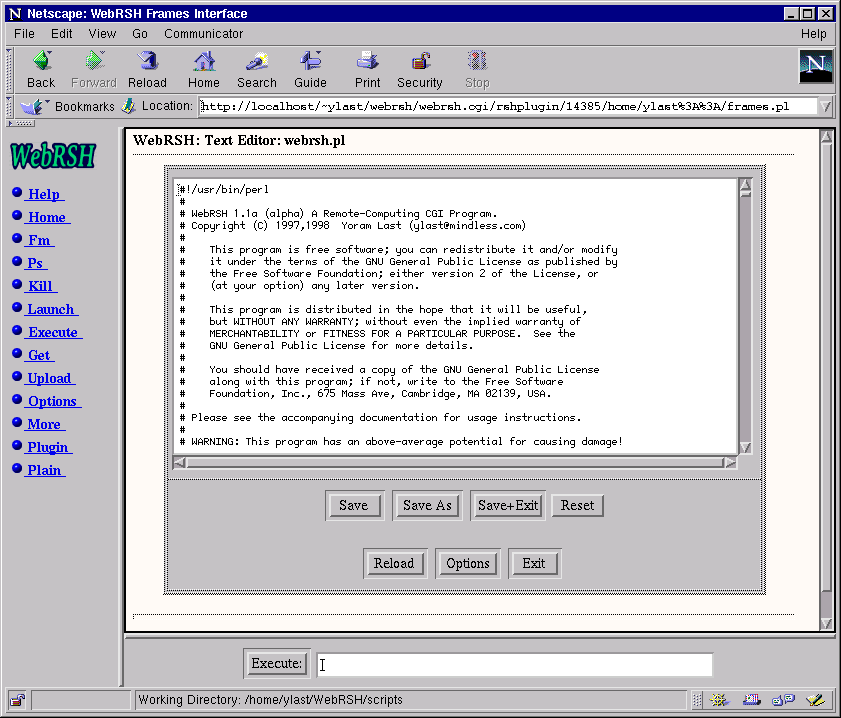The height and width of the screenshot is (718, 841).
Task: Follow the Launch sidebar link
Action: pyautogui.click(x=51, y=309)
